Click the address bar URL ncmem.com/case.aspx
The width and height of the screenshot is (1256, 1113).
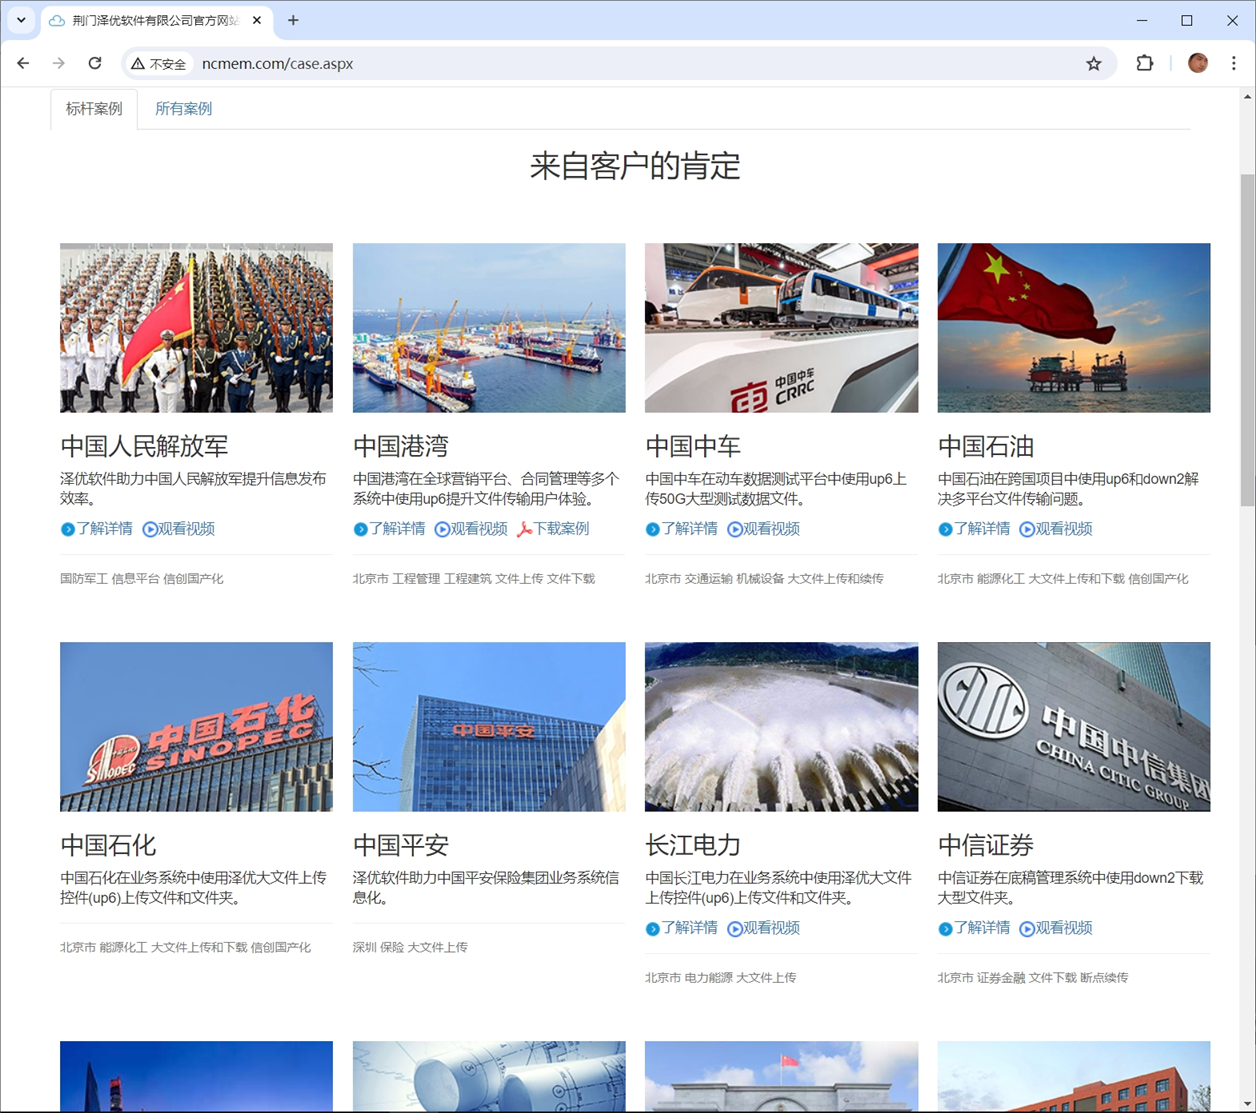tap(278, 63)
